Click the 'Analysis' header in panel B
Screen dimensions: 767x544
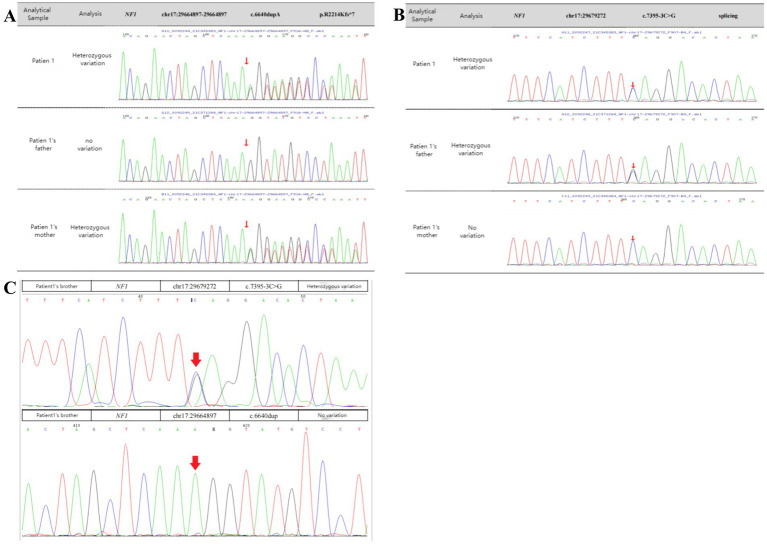coord(471,16)
